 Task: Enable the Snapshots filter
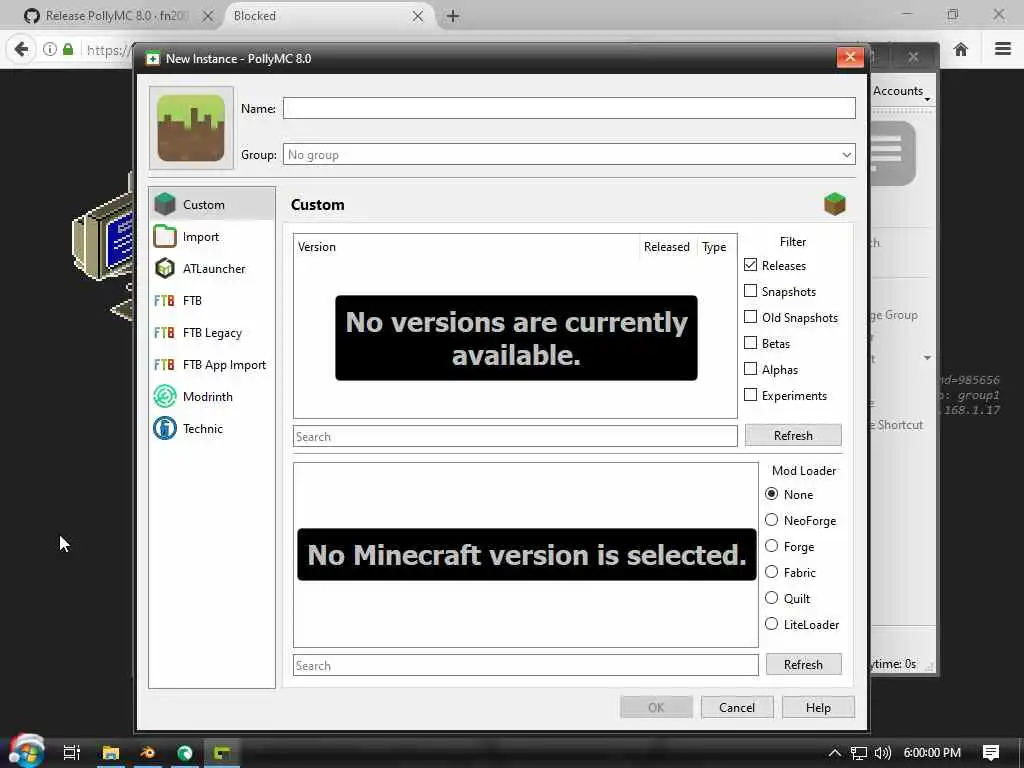coord(750,291)
